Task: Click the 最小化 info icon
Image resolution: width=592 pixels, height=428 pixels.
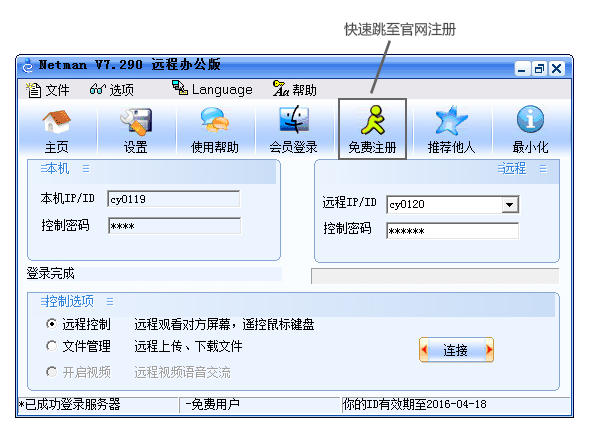Action: [530, 119]
